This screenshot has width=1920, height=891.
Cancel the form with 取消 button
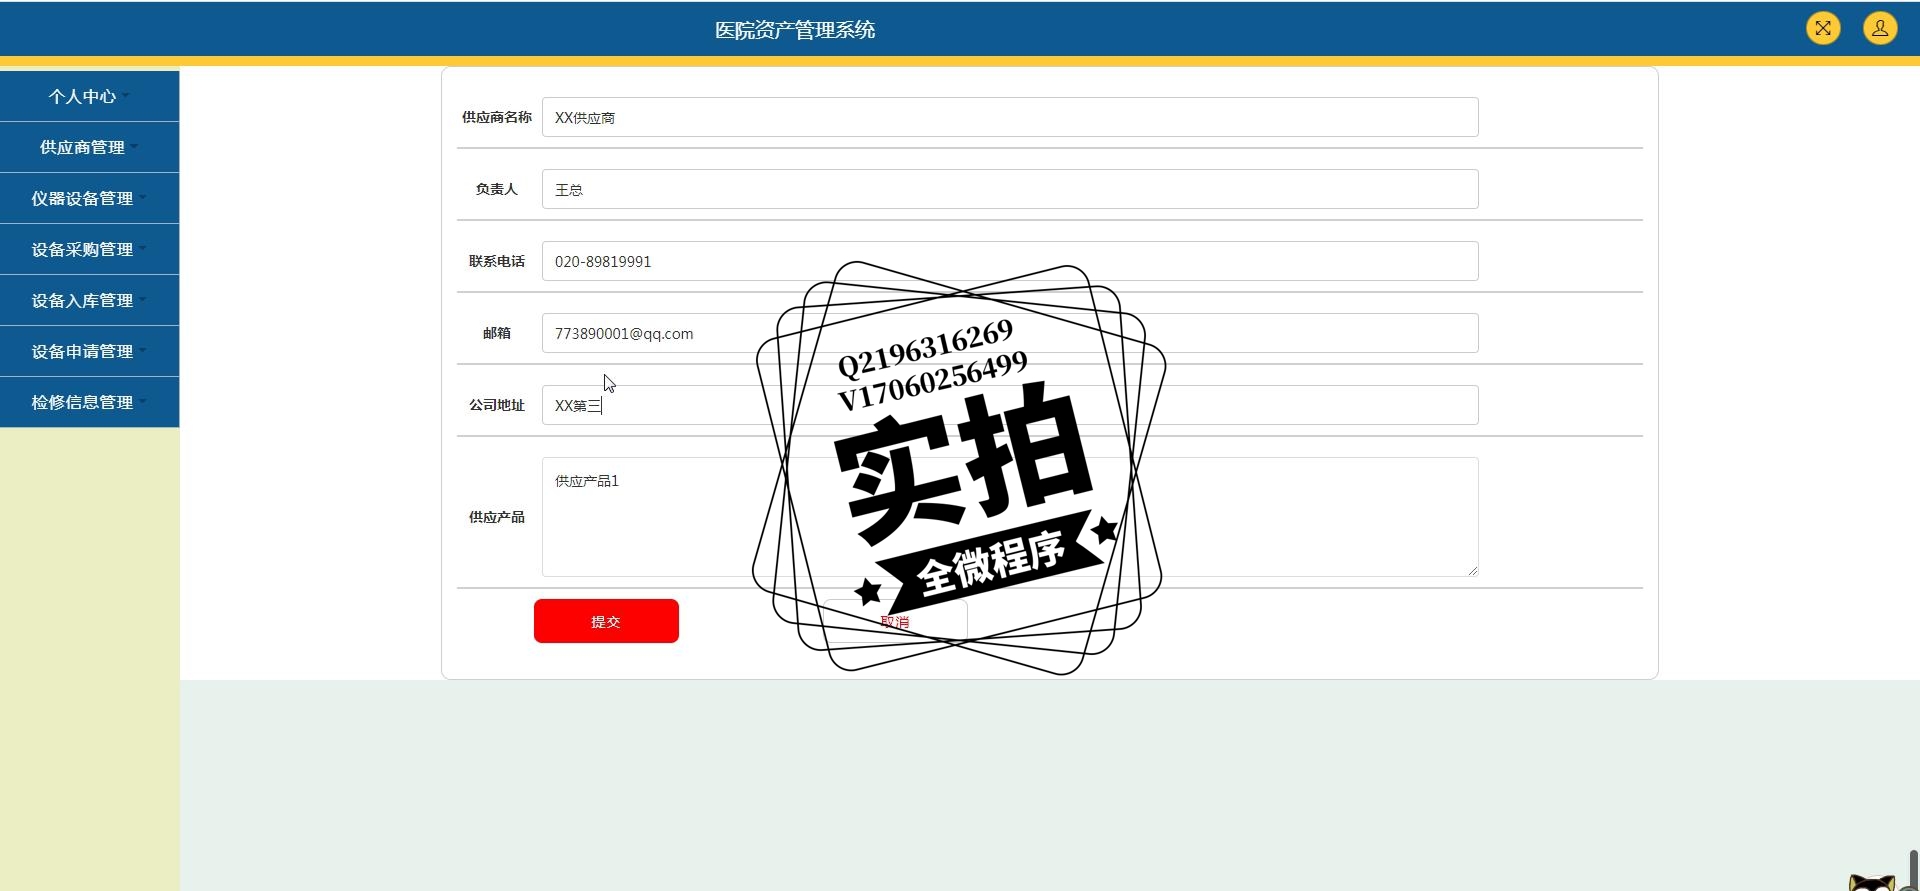click(x=895, y=621)
